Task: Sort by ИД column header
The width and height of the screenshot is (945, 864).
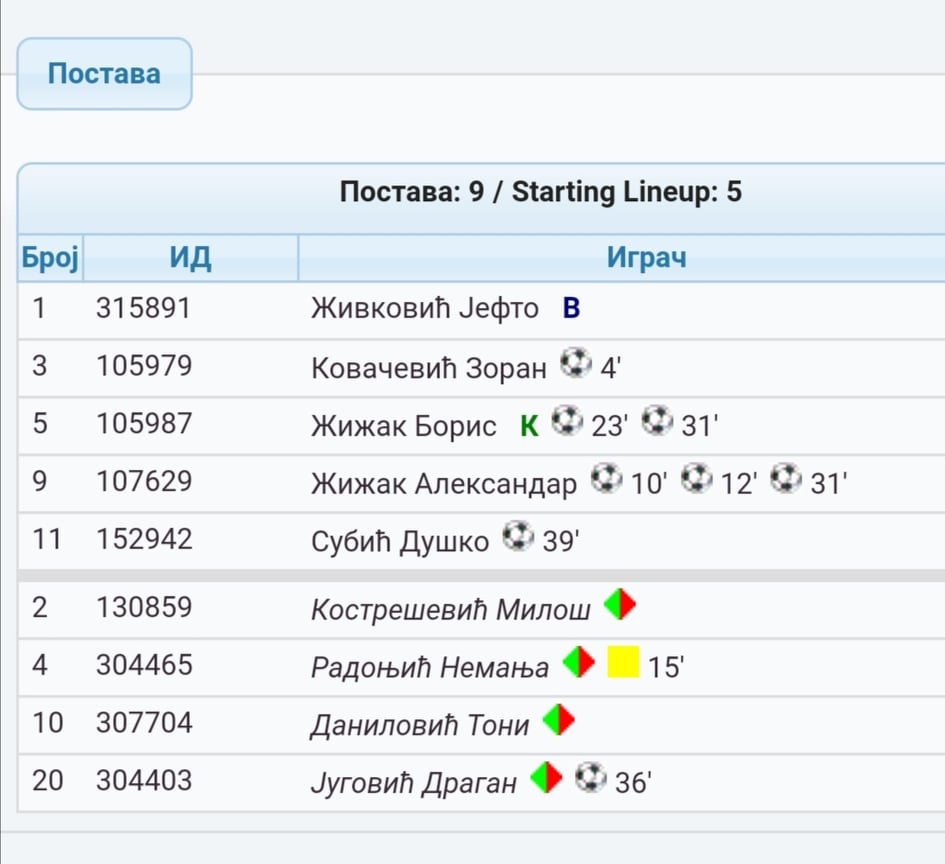Action: click(x=190, y=258)
